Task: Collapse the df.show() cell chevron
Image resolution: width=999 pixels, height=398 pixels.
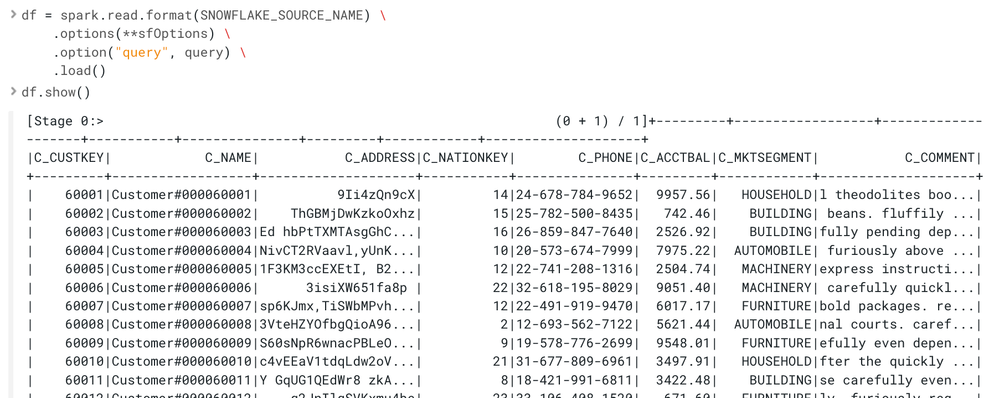Action: pyautogui.click(x=13, y=92)
